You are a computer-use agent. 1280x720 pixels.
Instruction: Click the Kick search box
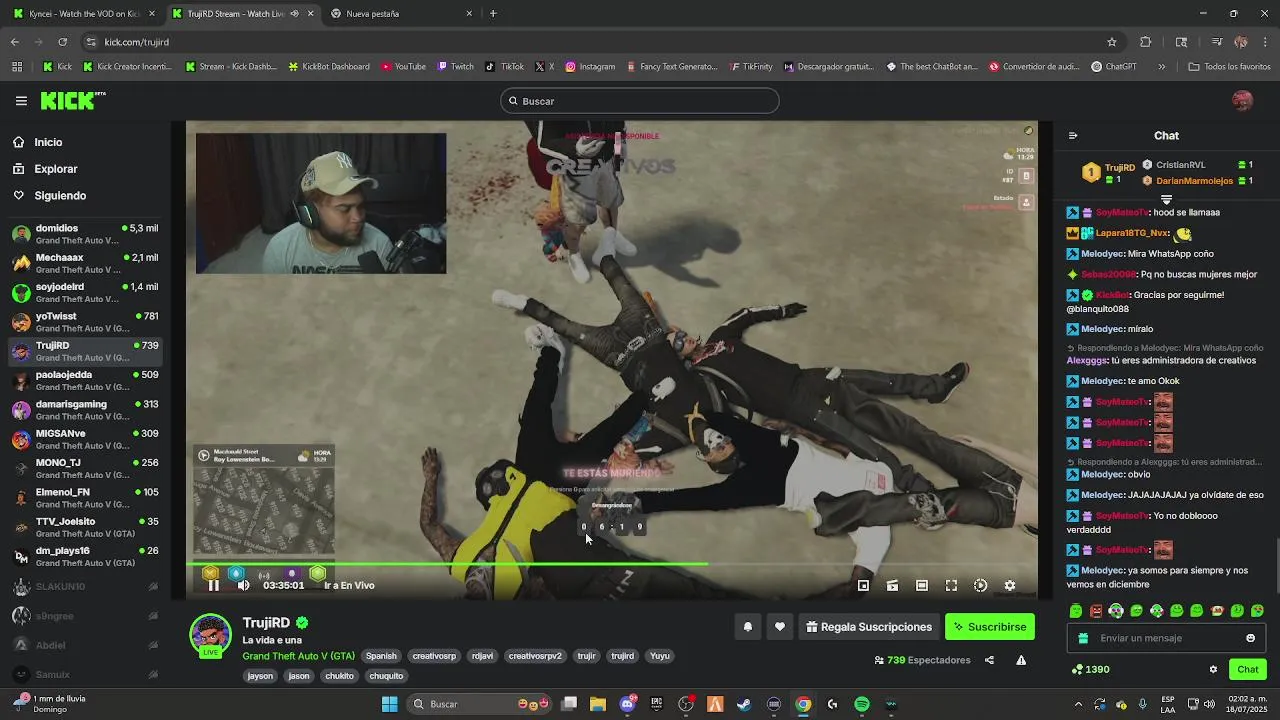[640, 101]
